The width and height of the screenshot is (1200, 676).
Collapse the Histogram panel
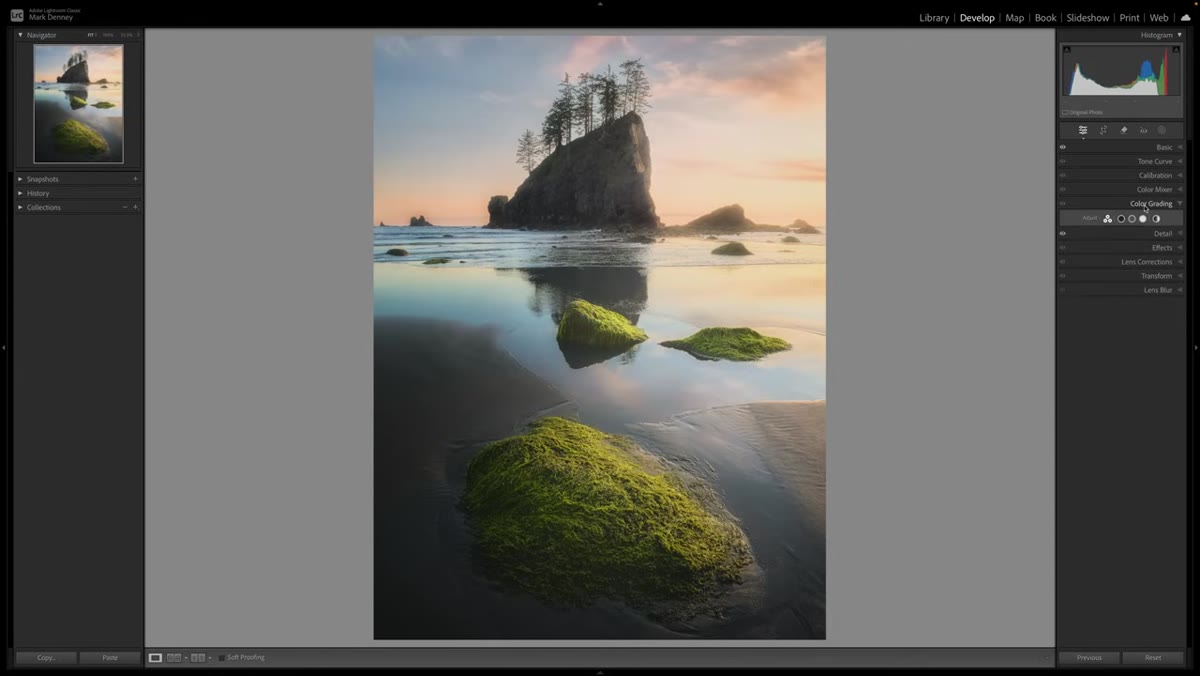1180,35
